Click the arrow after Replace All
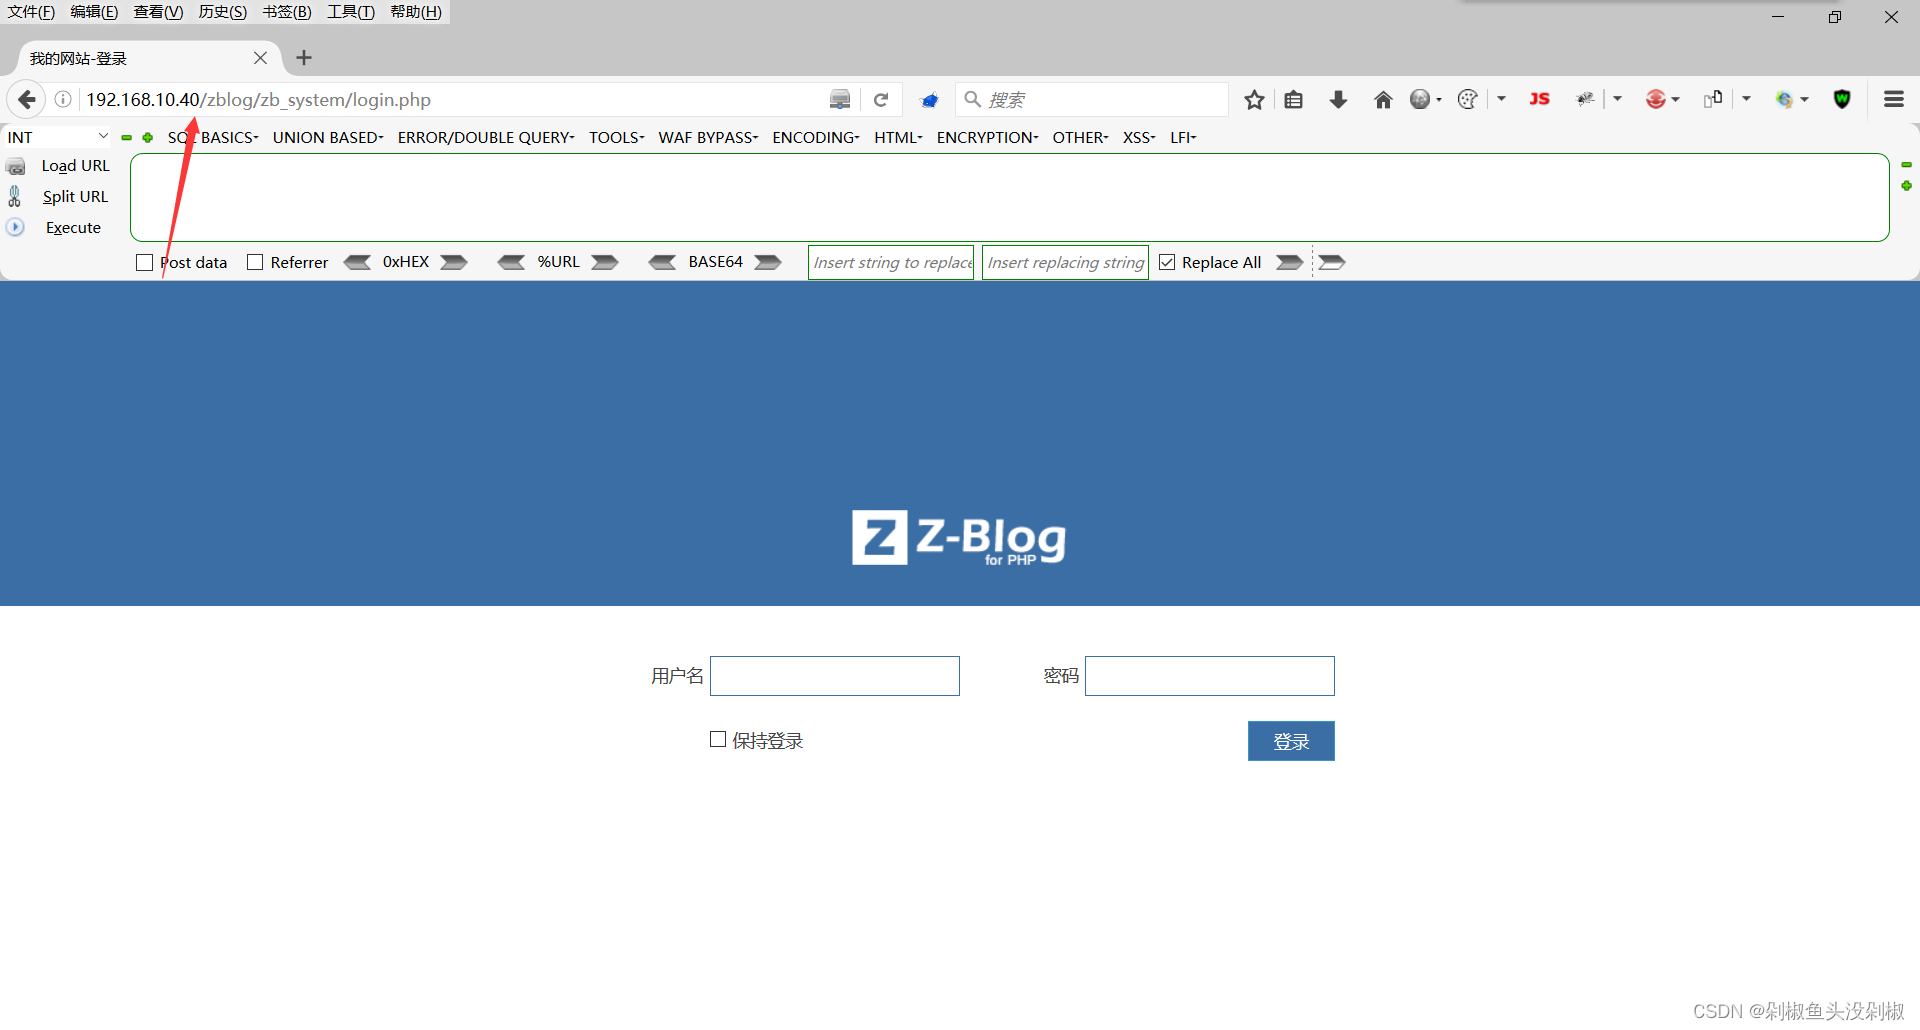 1290,262
